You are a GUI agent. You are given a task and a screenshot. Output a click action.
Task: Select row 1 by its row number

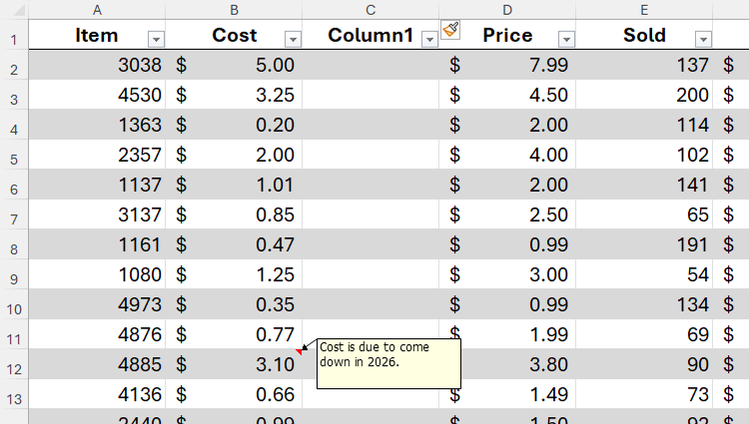[14, 41]
